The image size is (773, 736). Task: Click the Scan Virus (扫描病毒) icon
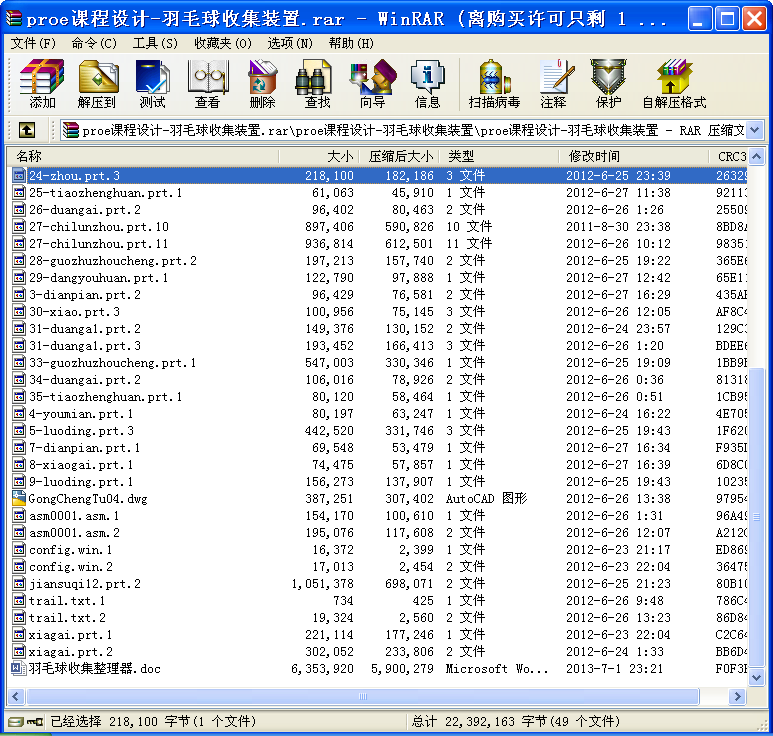click(x=494, y=84)
